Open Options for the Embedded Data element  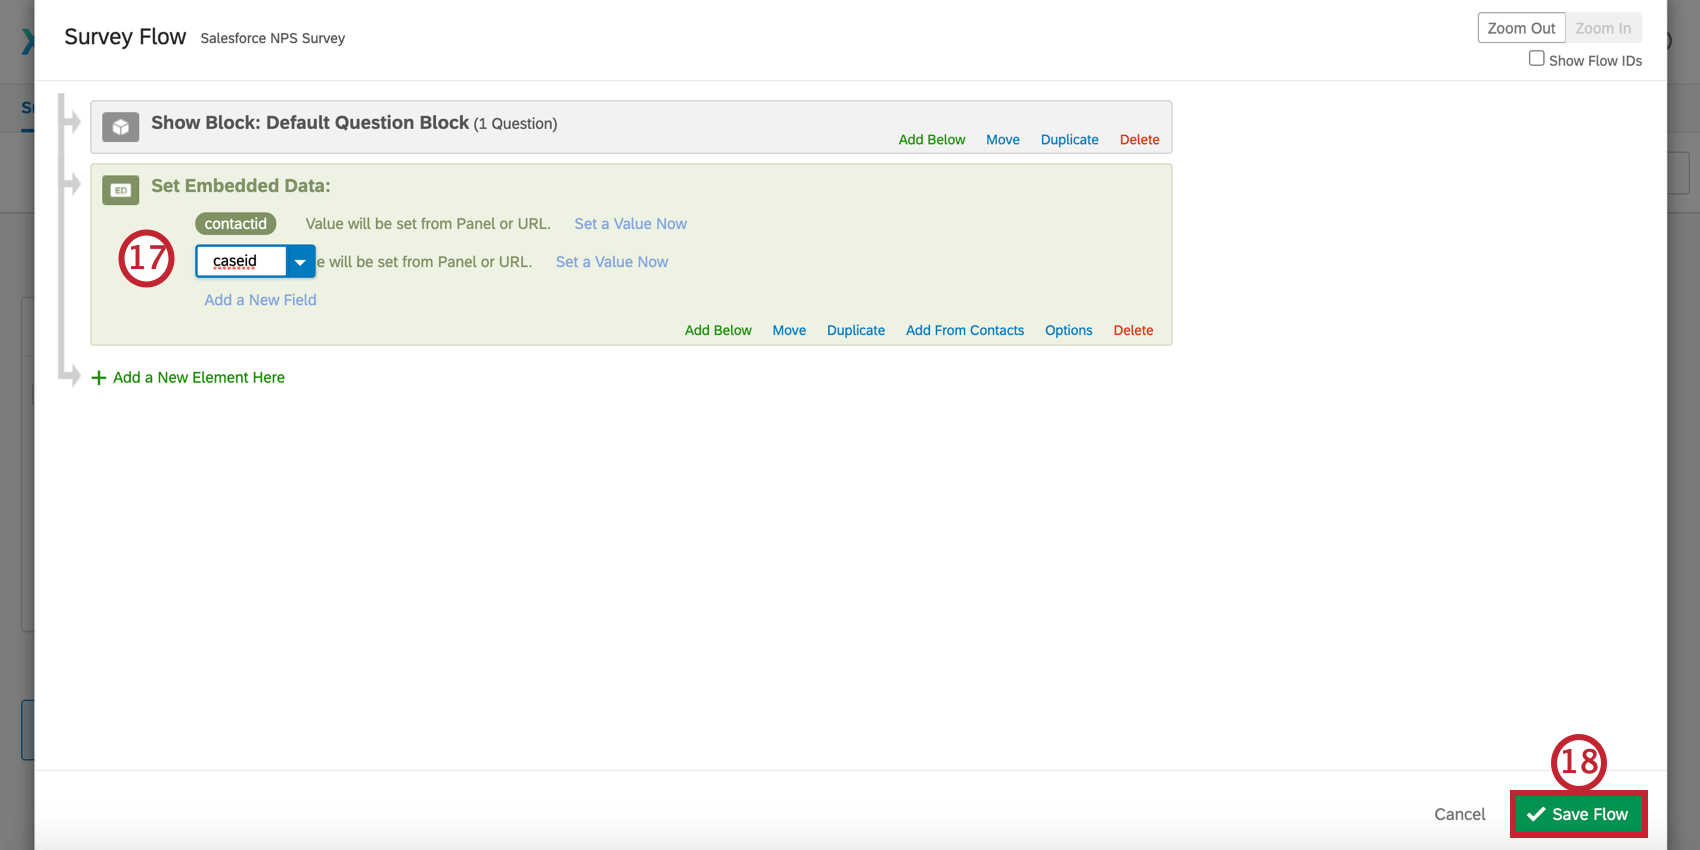tap(1068, 330)
